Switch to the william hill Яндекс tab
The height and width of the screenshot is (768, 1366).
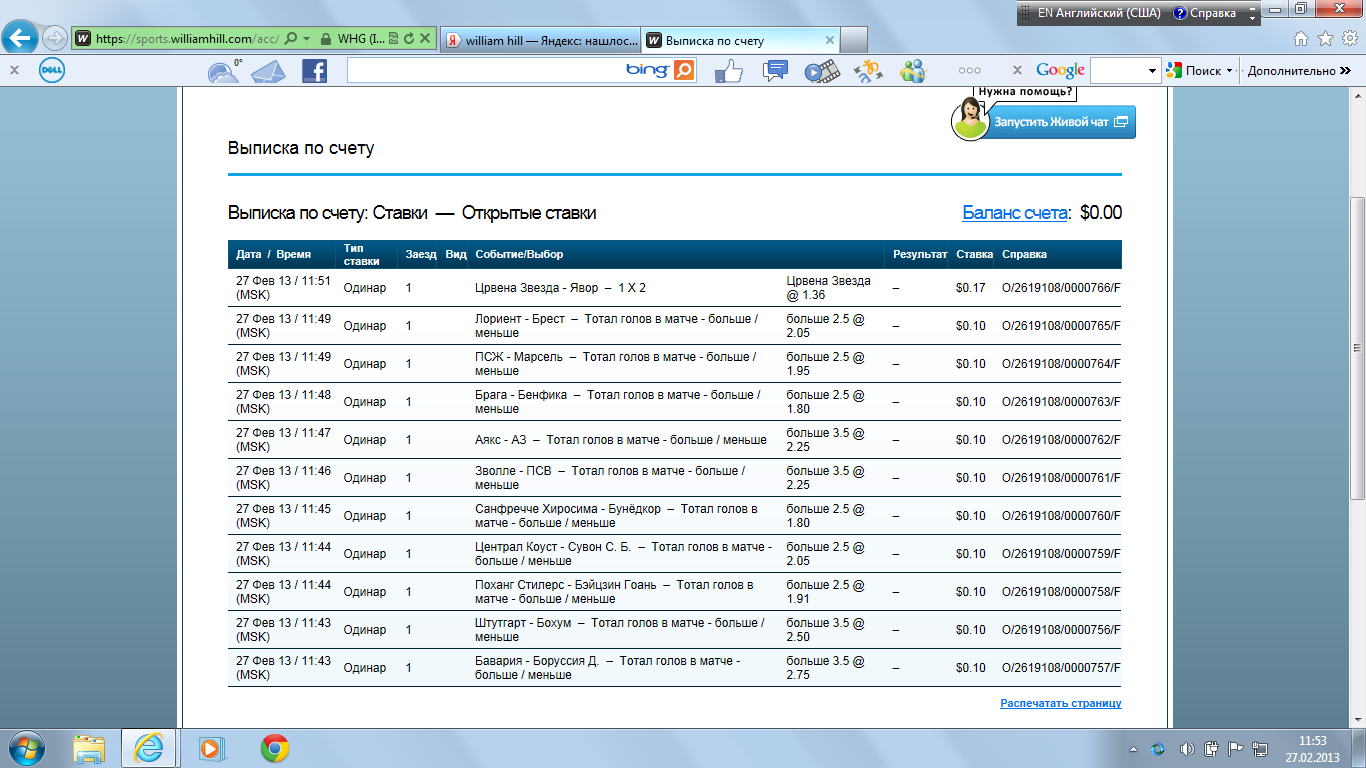[538, 41]
